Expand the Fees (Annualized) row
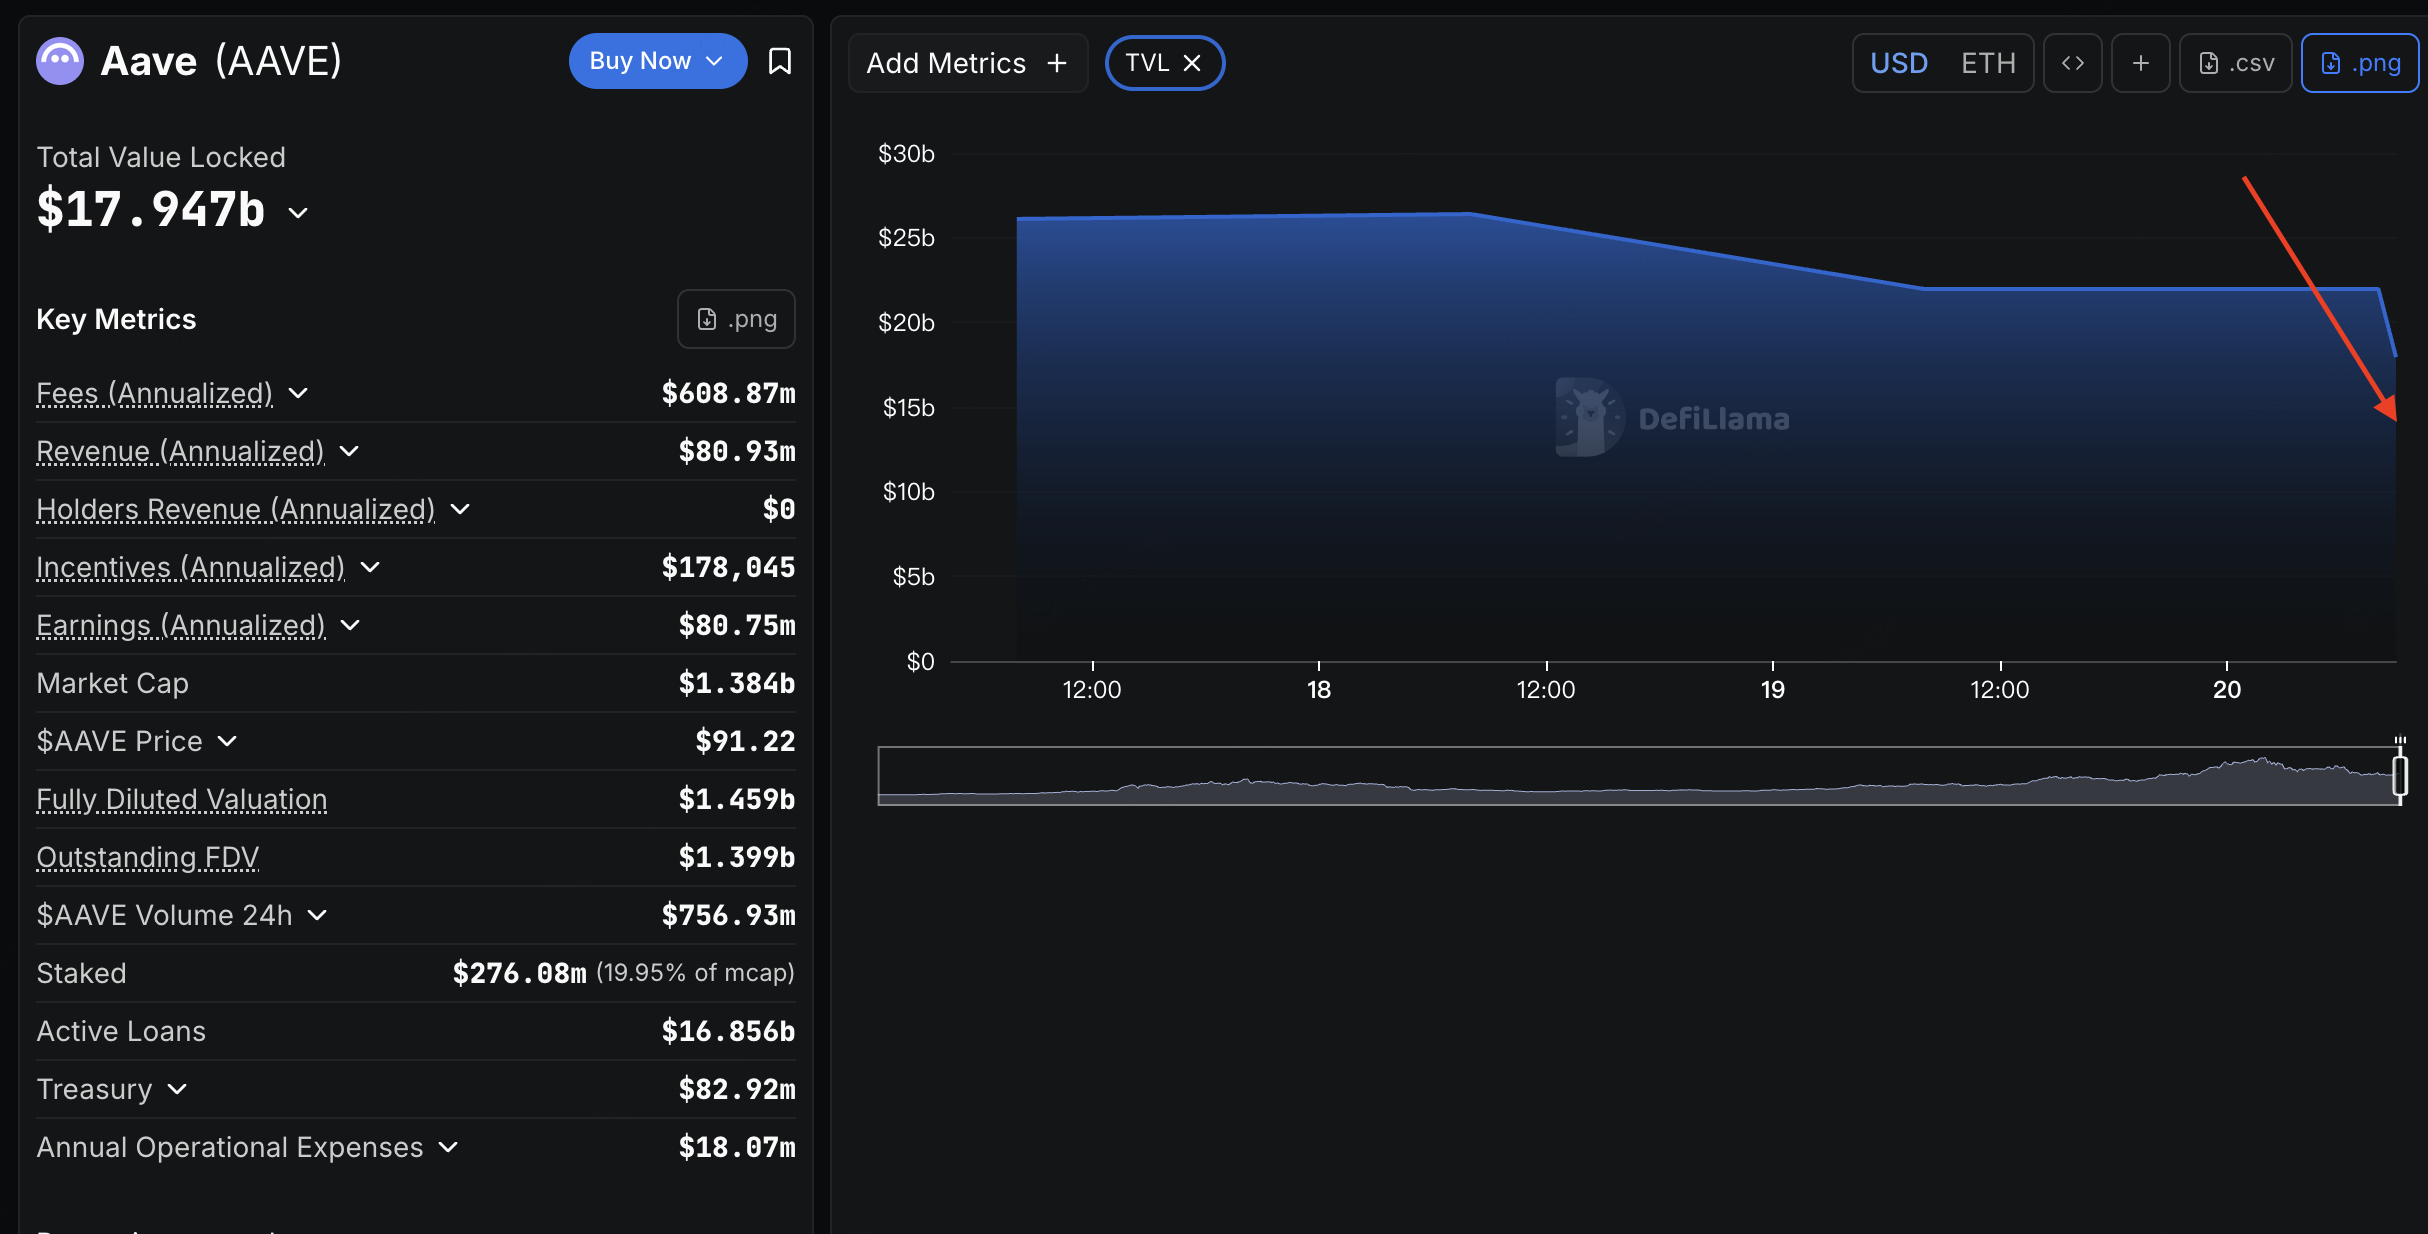2428x1234 pixels. (x=298, y=394)
